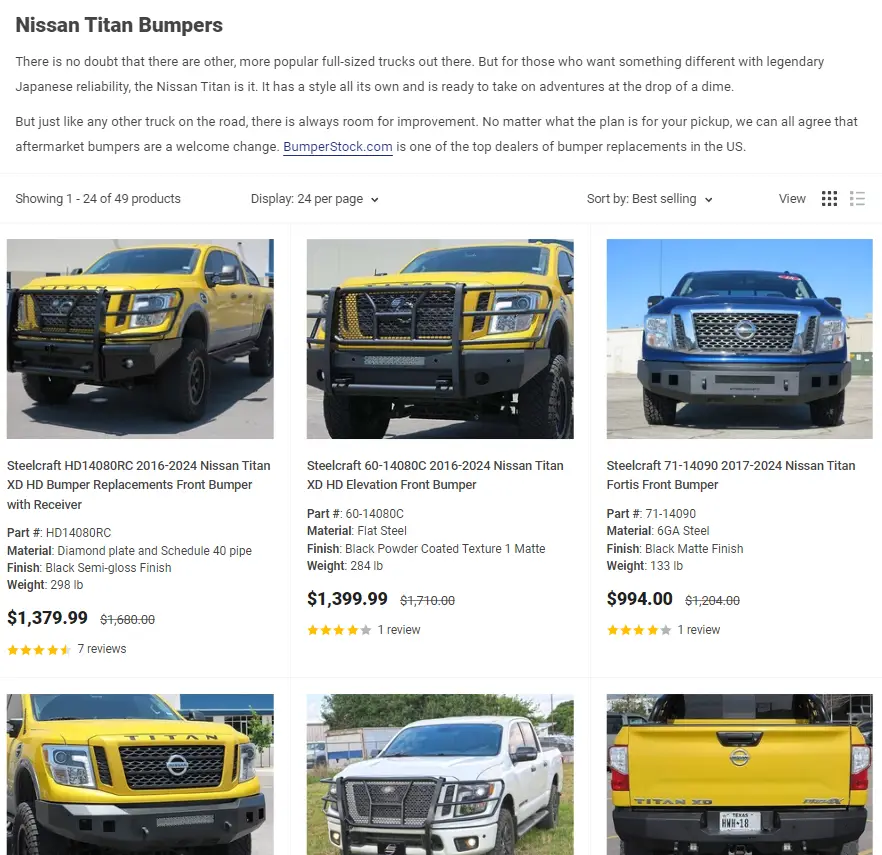View the 7 reviews link
The image size is (882, 855).
[102, 649]
